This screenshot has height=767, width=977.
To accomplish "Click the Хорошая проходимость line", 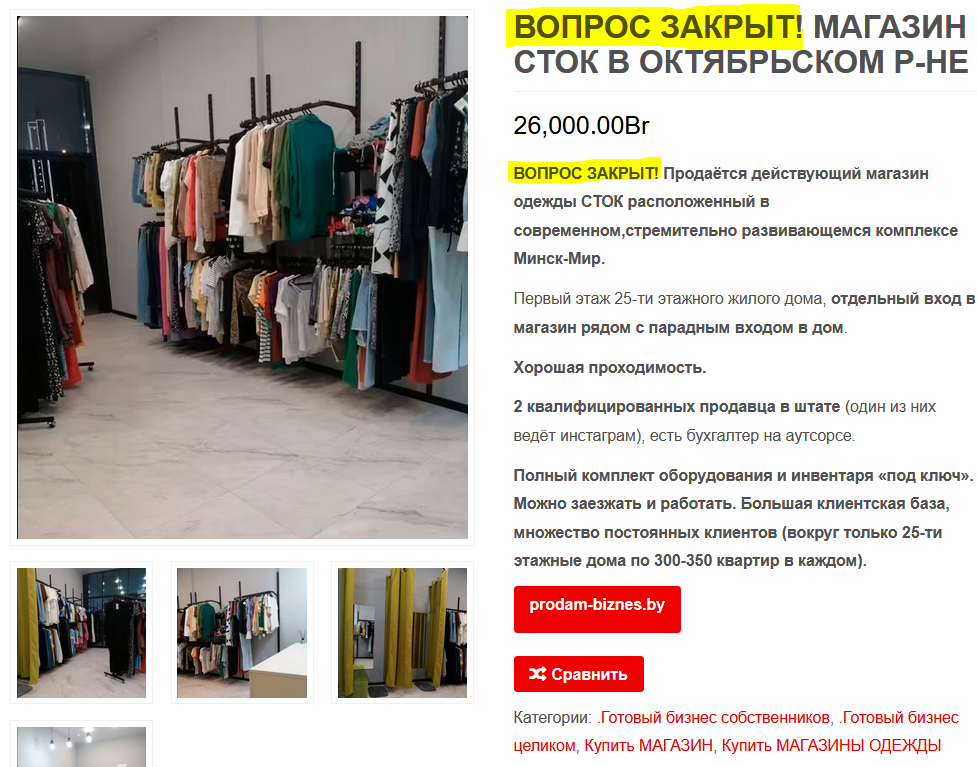I will tap(609, 368).
